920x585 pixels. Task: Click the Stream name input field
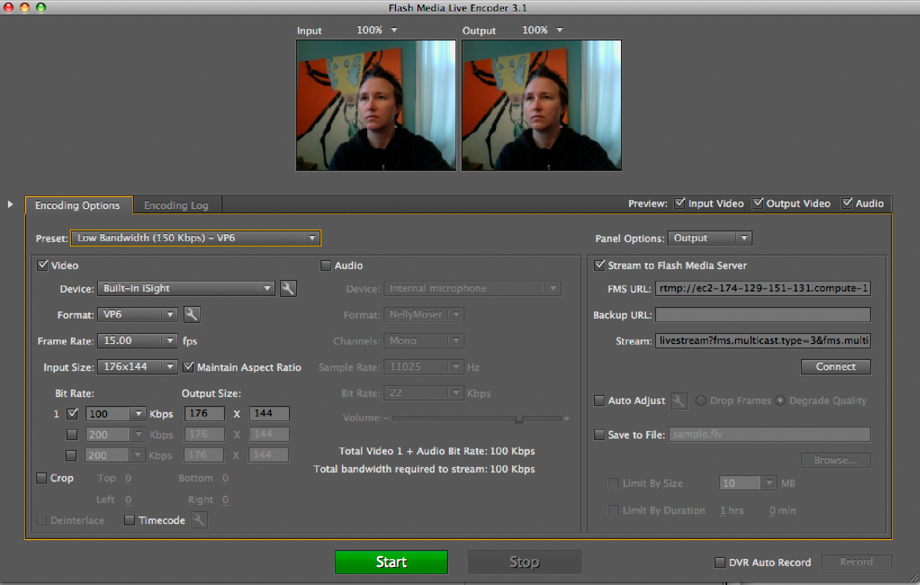pyautogui.click(x=763, y=341)
